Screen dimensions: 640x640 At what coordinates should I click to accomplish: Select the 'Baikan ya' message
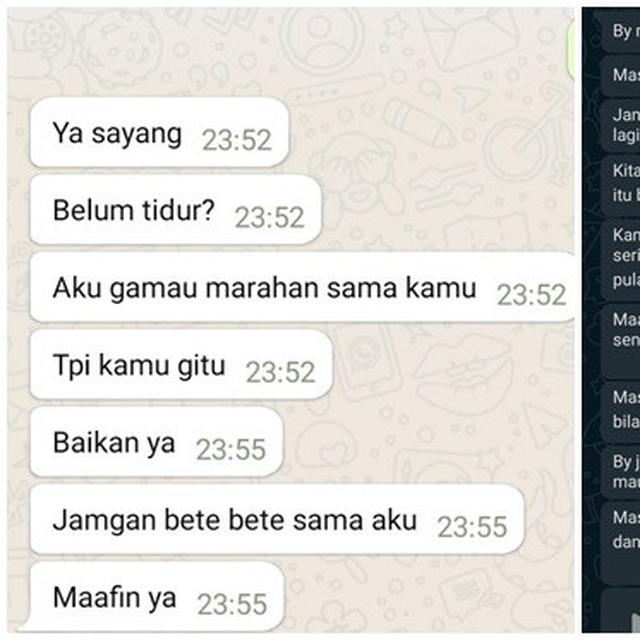coord(157,442)
